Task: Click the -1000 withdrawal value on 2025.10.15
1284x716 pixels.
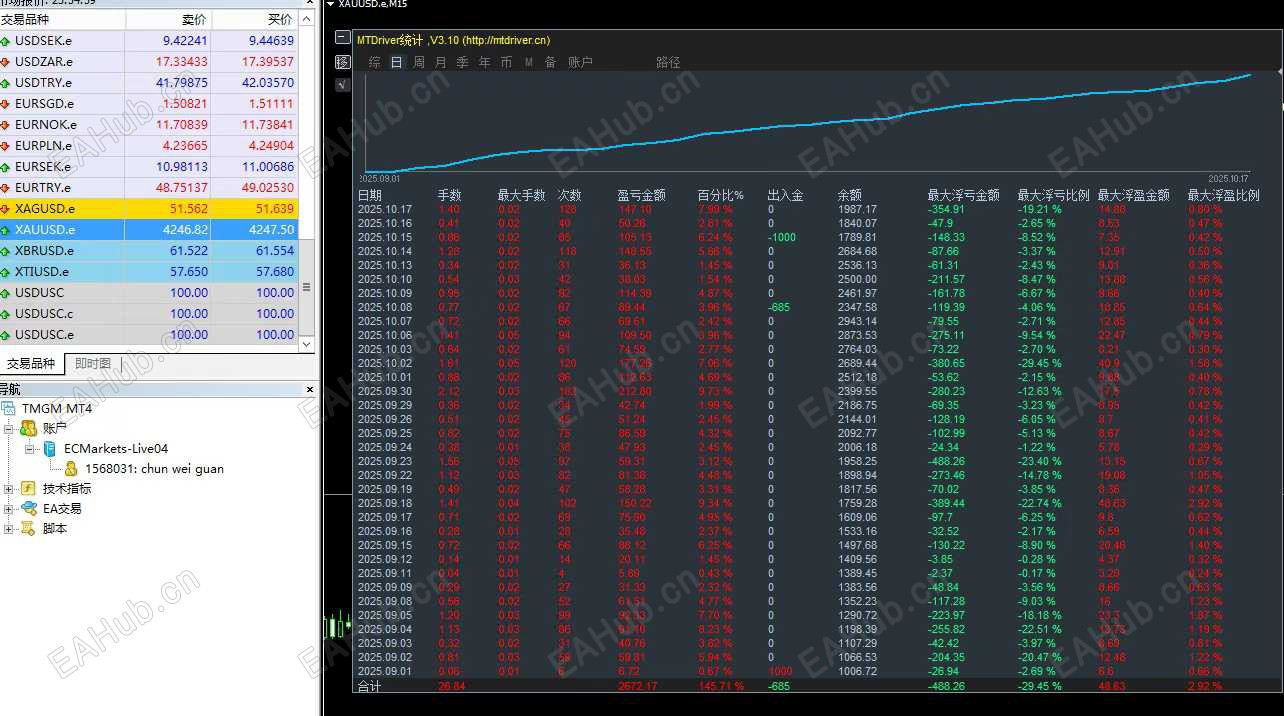Action: click(783, 237)
